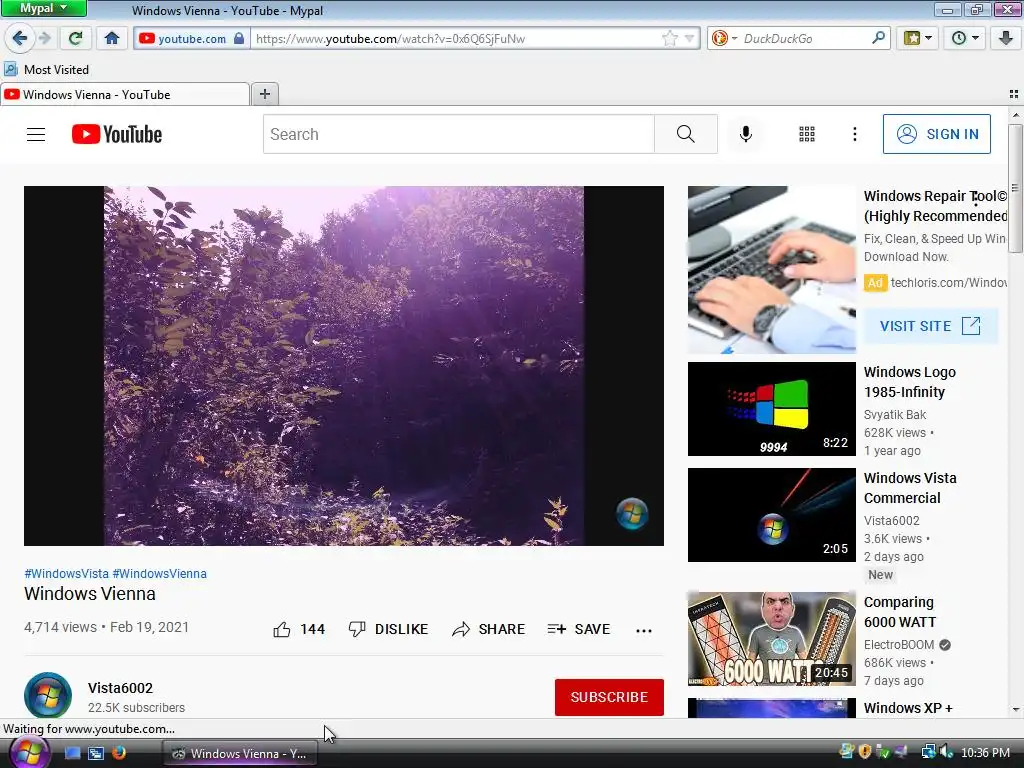1024x768 pixels.
Task: Open the bookmarks menu toolbar button
Action: (x=918, y=39)
